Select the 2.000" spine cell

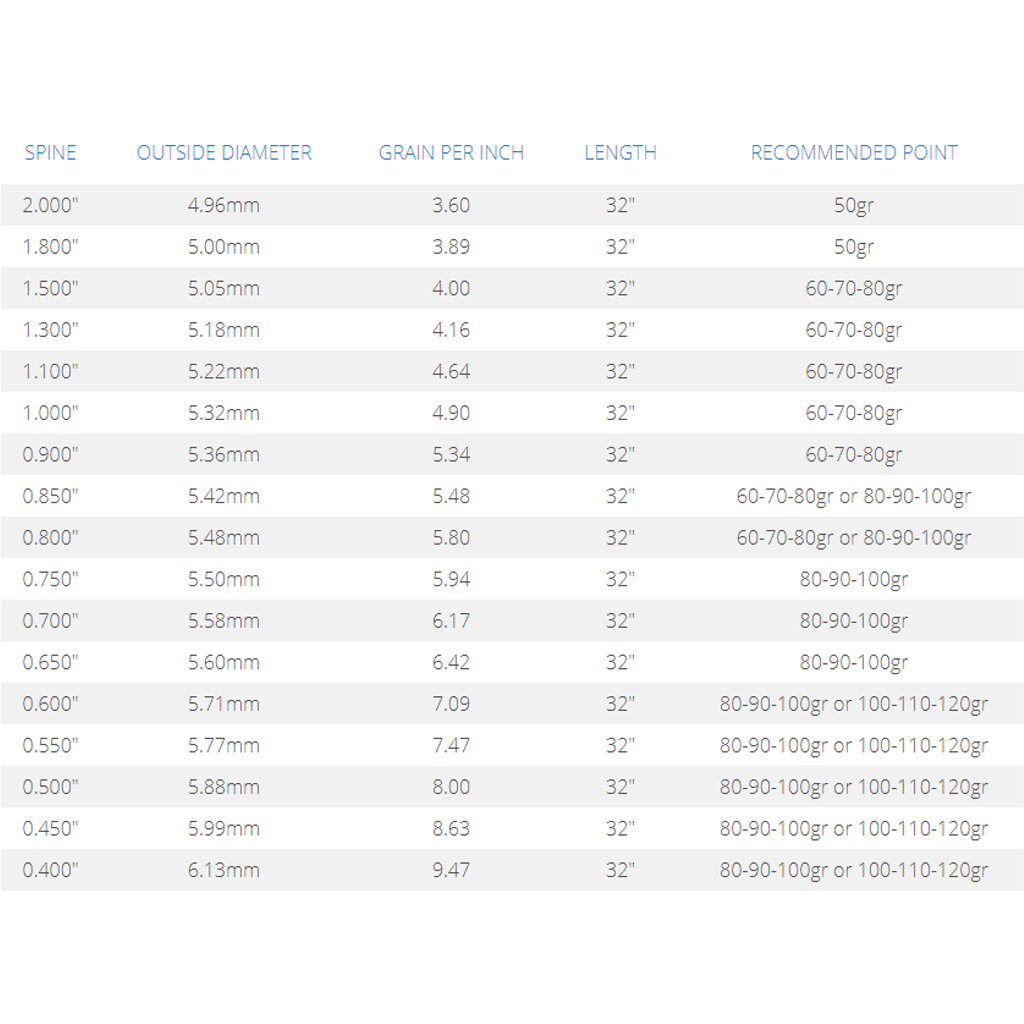(x=50, y=205)
